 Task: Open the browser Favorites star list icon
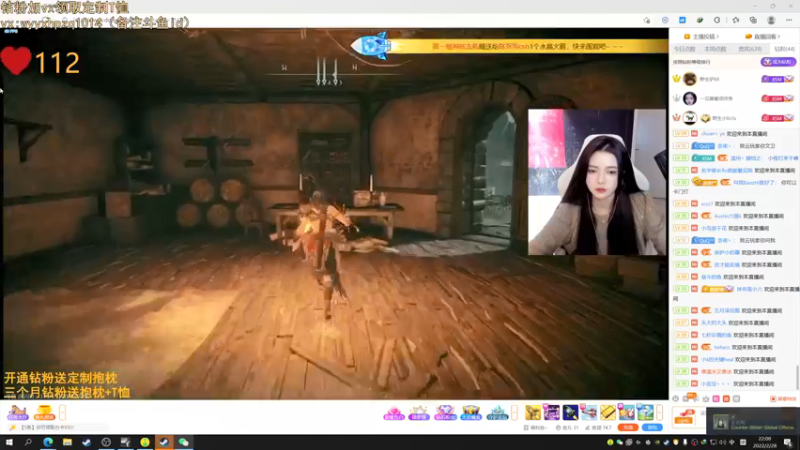[736, 20]
